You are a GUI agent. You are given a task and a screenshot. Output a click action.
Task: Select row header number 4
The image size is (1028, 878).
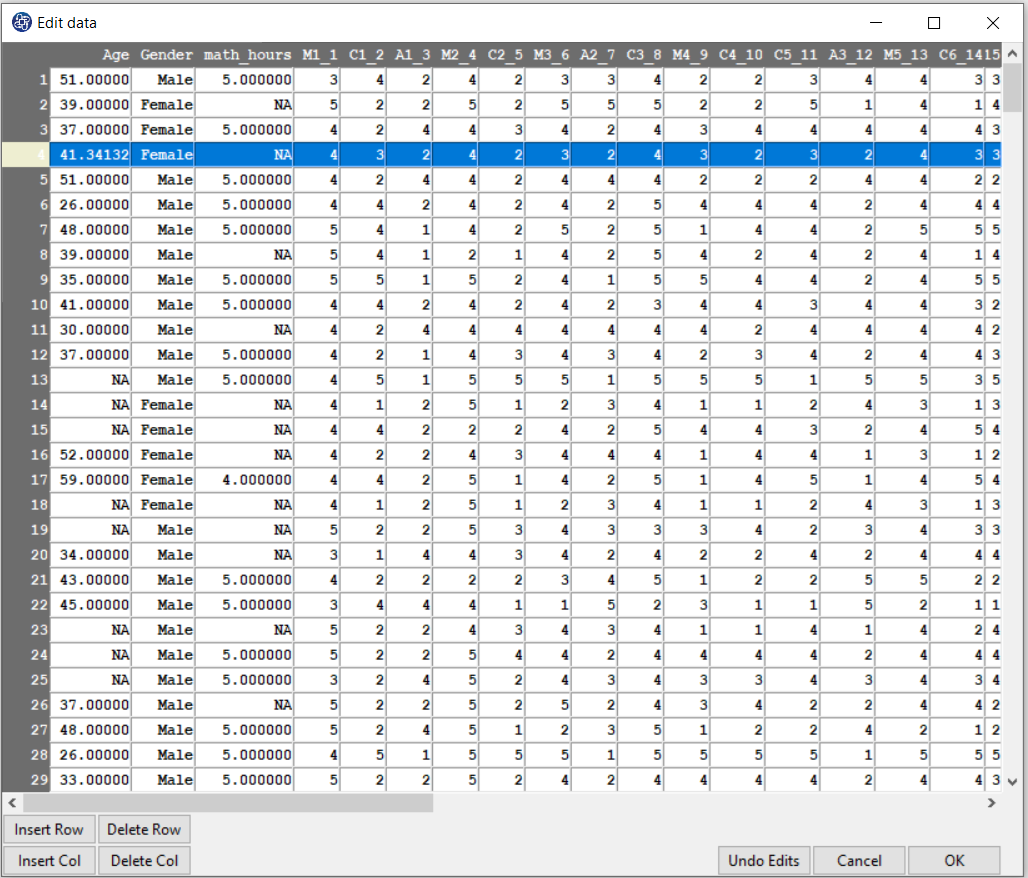pos(26,155)
